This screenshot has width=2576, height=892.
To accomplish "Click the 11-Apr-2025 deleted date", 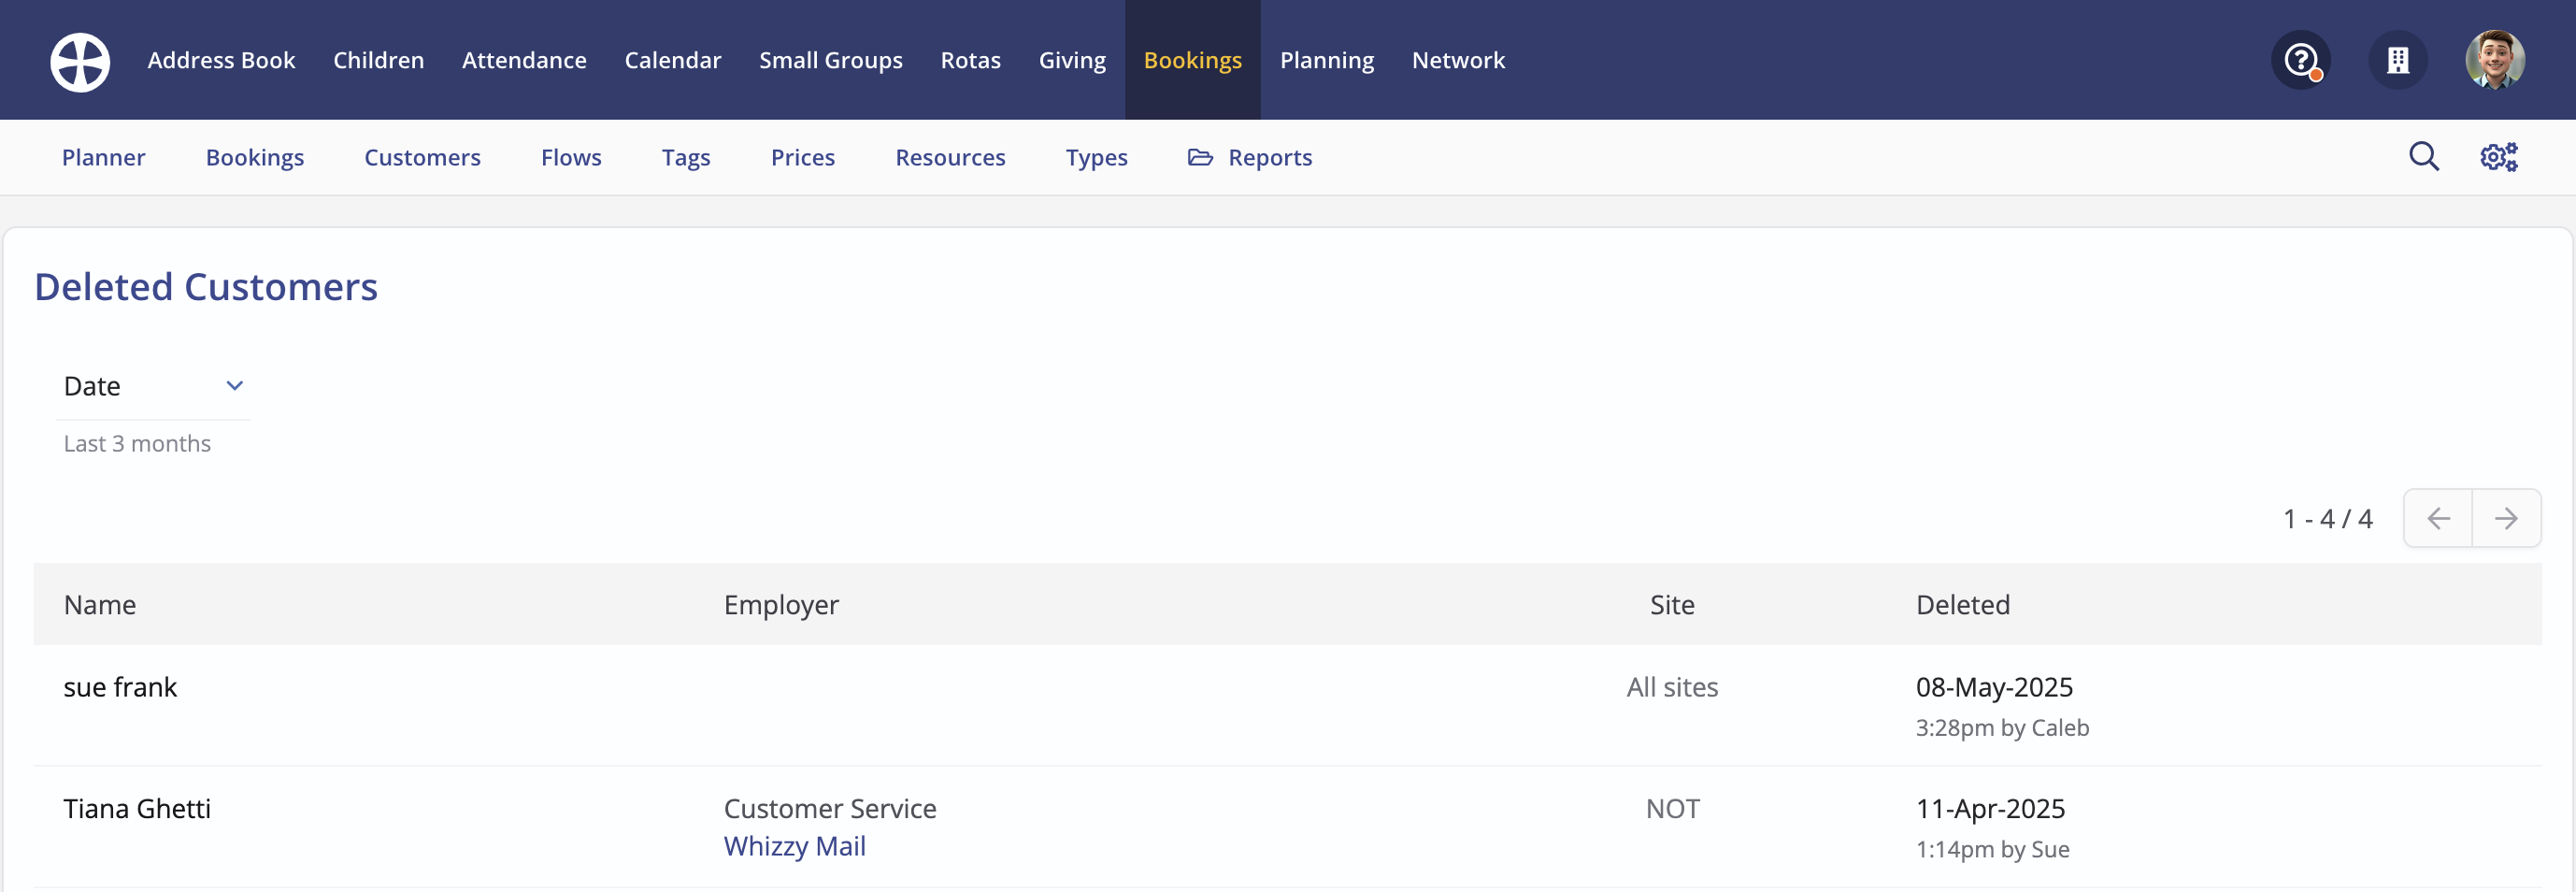I will click(x=1990, y=808).
